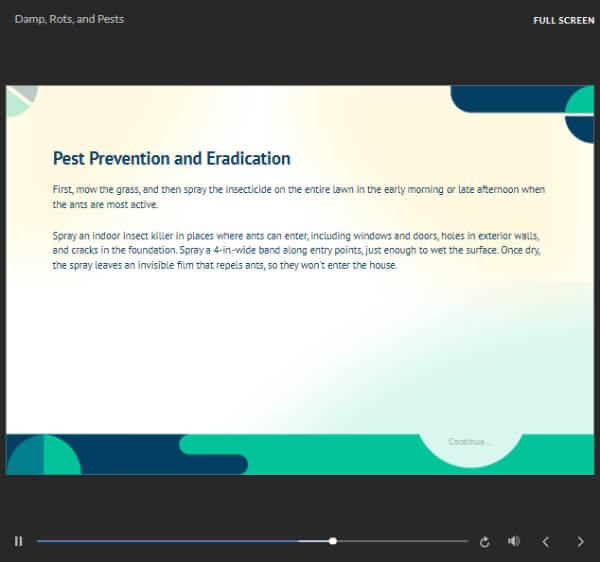Click the replay slide icon
The image size is (600, 562).
(x=485, y=541)
